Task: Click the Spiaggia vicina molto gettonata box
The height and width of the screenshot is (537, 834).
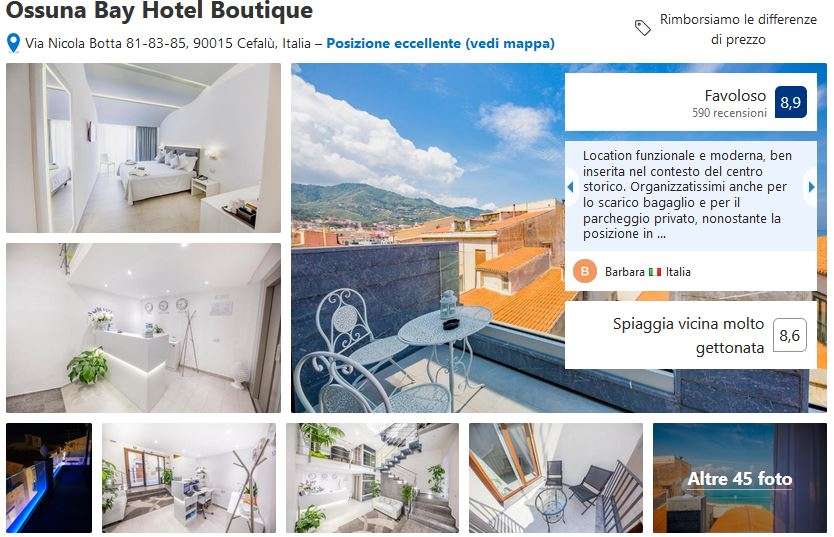Action: pos(691,335)
